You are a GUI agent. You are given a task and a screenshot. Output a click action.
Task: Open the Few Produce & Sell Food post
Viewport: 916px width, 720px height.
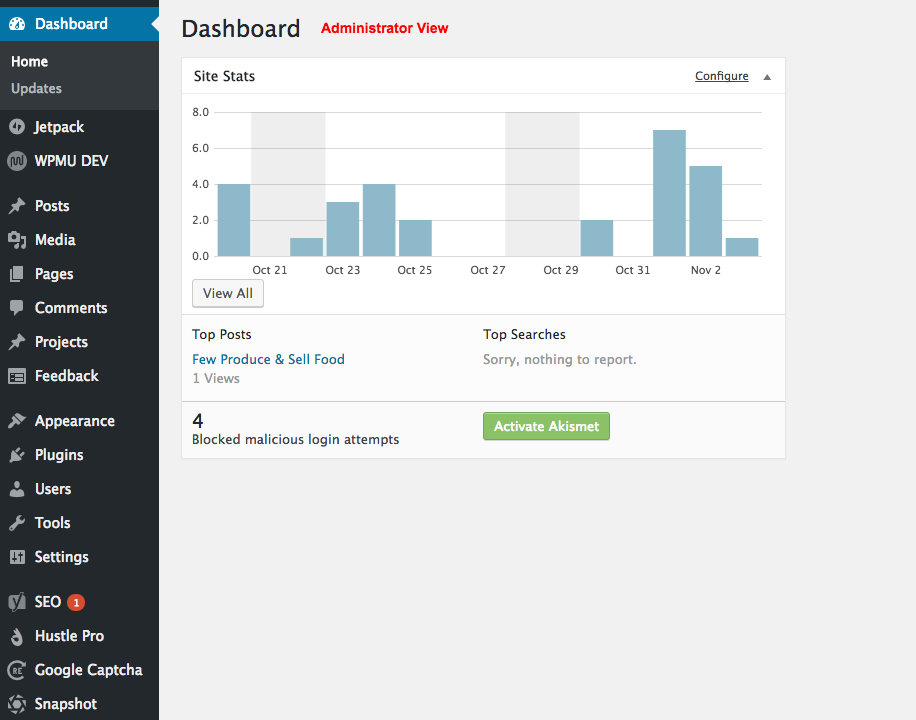(x=268, y=359)
